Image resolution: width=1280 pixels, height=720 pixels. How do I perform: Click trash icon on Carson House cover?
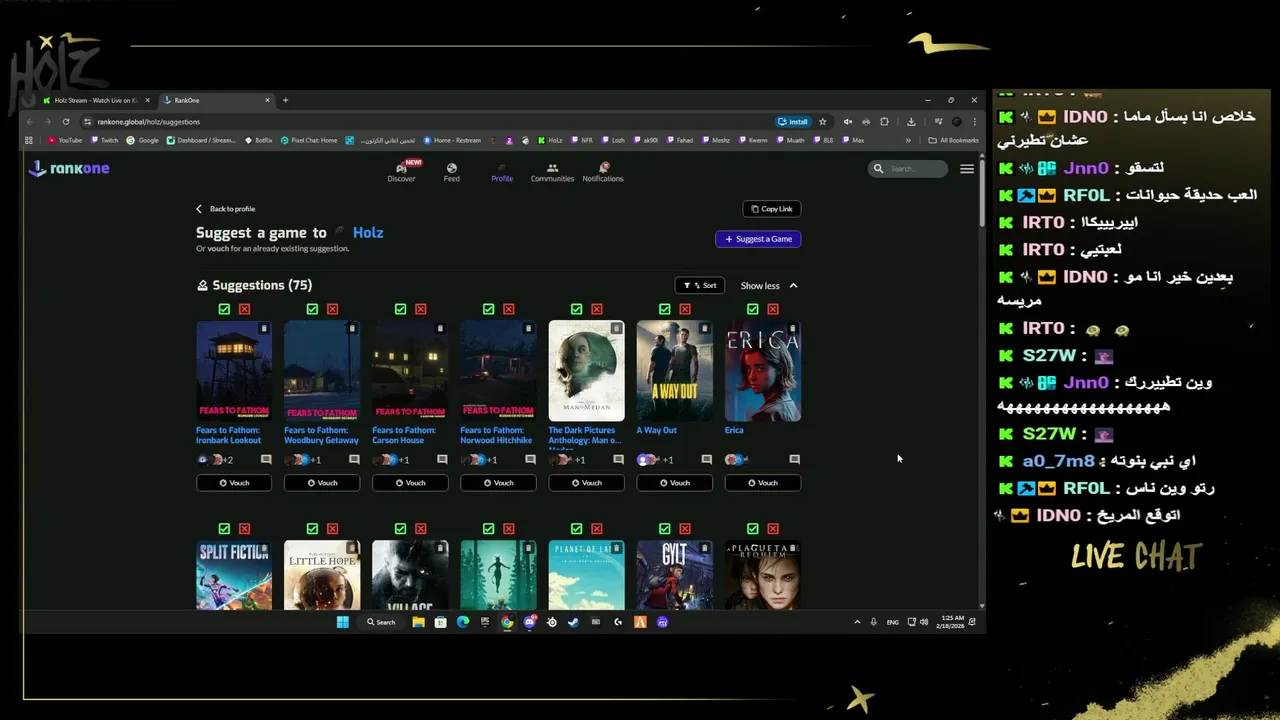coord(440,328)
